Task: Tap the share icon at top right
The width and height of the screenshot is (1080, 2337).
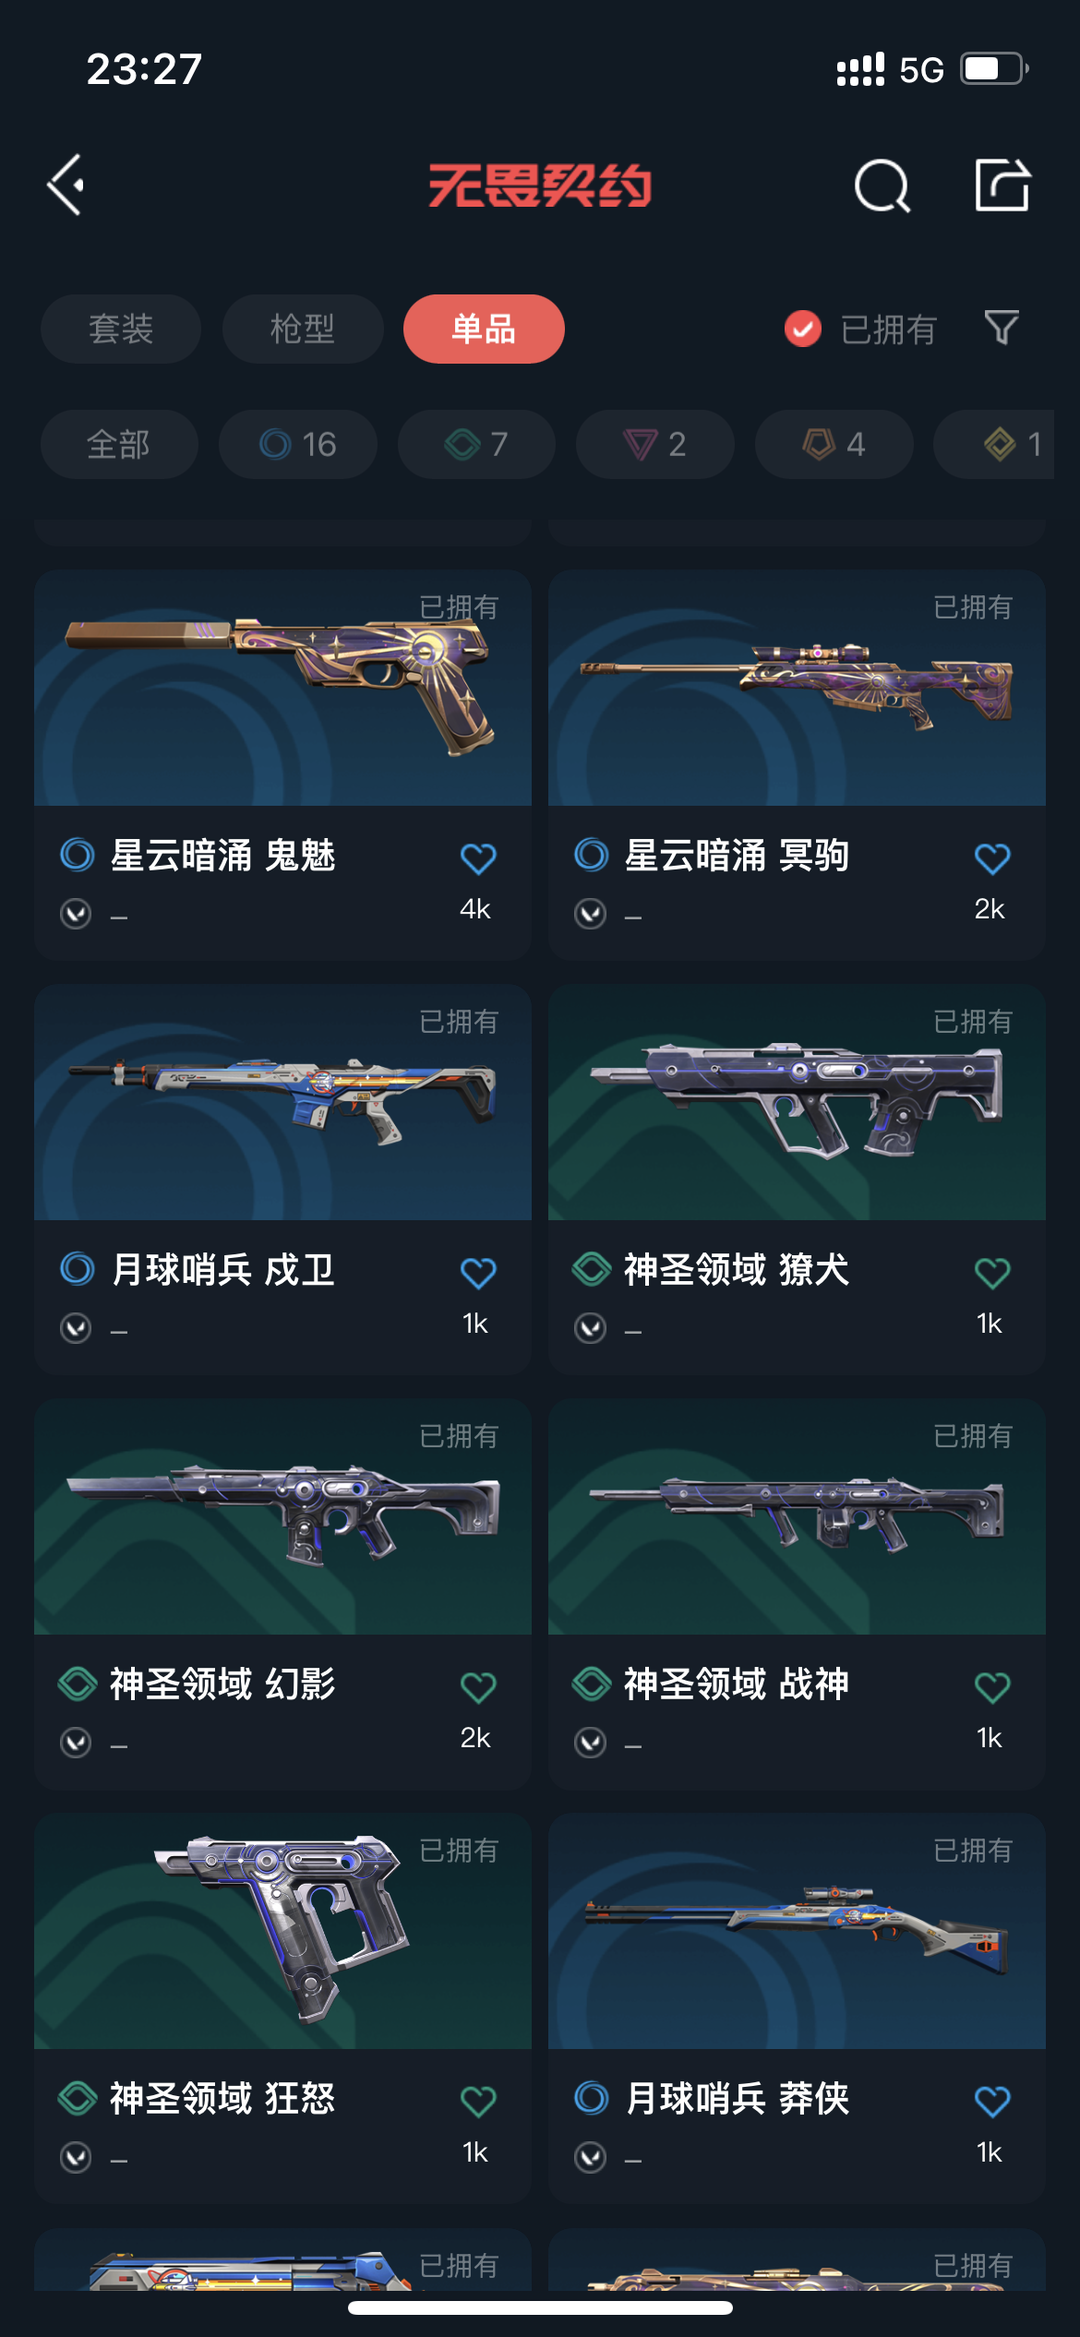Action: (x=1002, y=185)
